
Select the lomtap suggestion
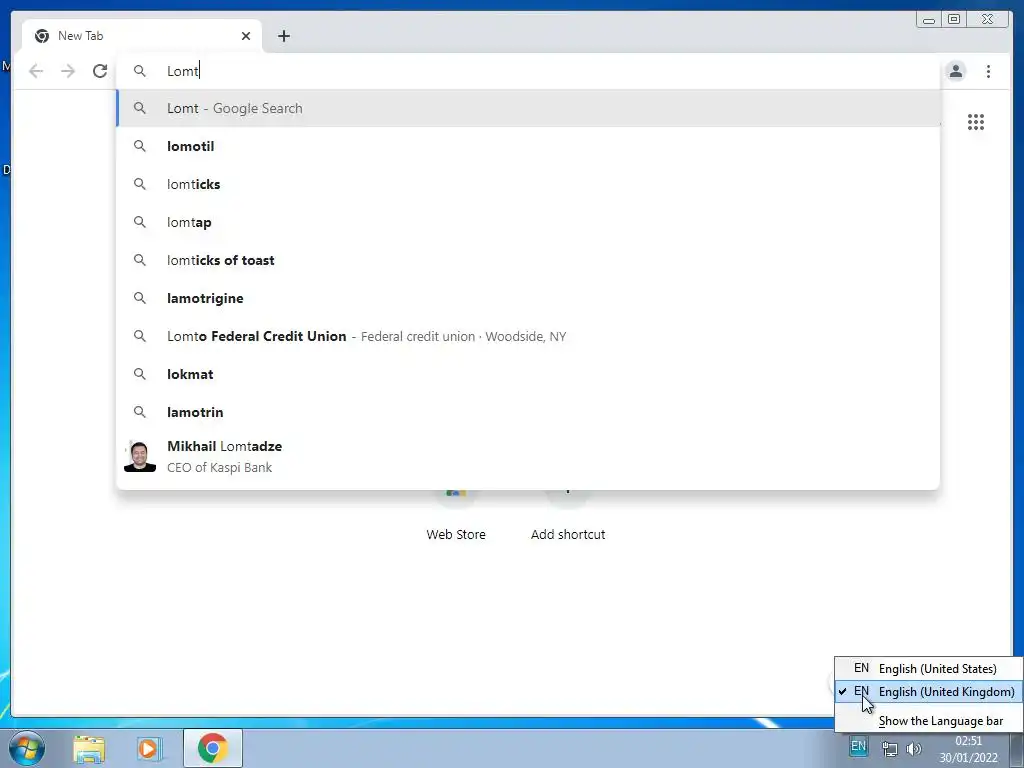pos(528,222)
